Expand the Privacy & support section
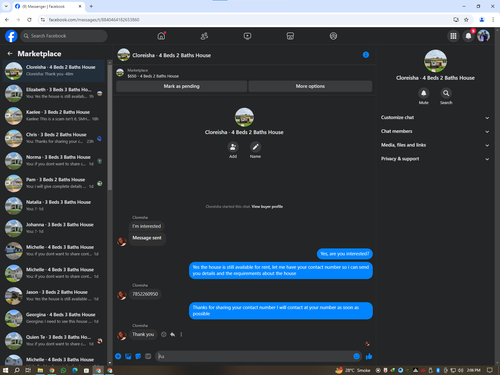 [435, 159]
